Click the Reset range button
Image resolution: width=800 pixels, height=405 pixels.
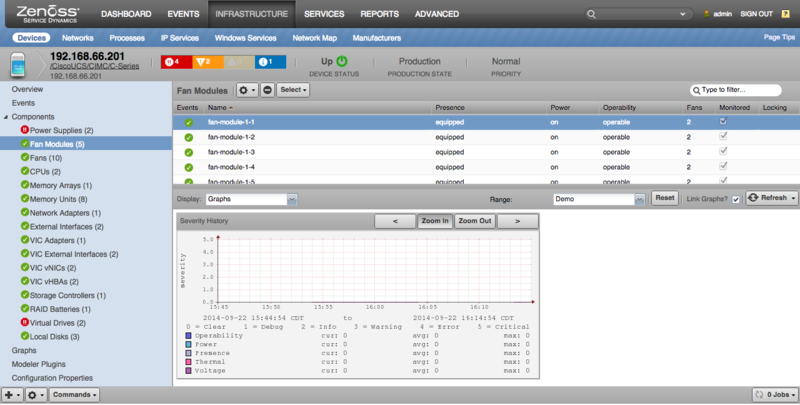(x=664, y=198)
